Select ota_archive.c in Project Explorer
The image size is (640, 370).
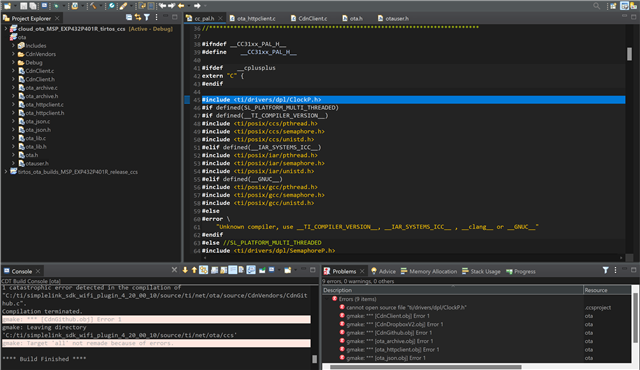click(41, 88)
